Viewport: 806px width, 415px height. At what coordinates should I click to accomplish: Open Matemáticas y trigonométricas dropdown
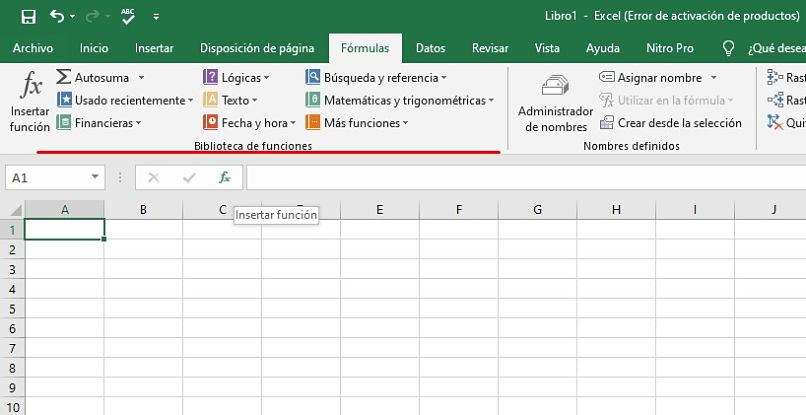400,100
